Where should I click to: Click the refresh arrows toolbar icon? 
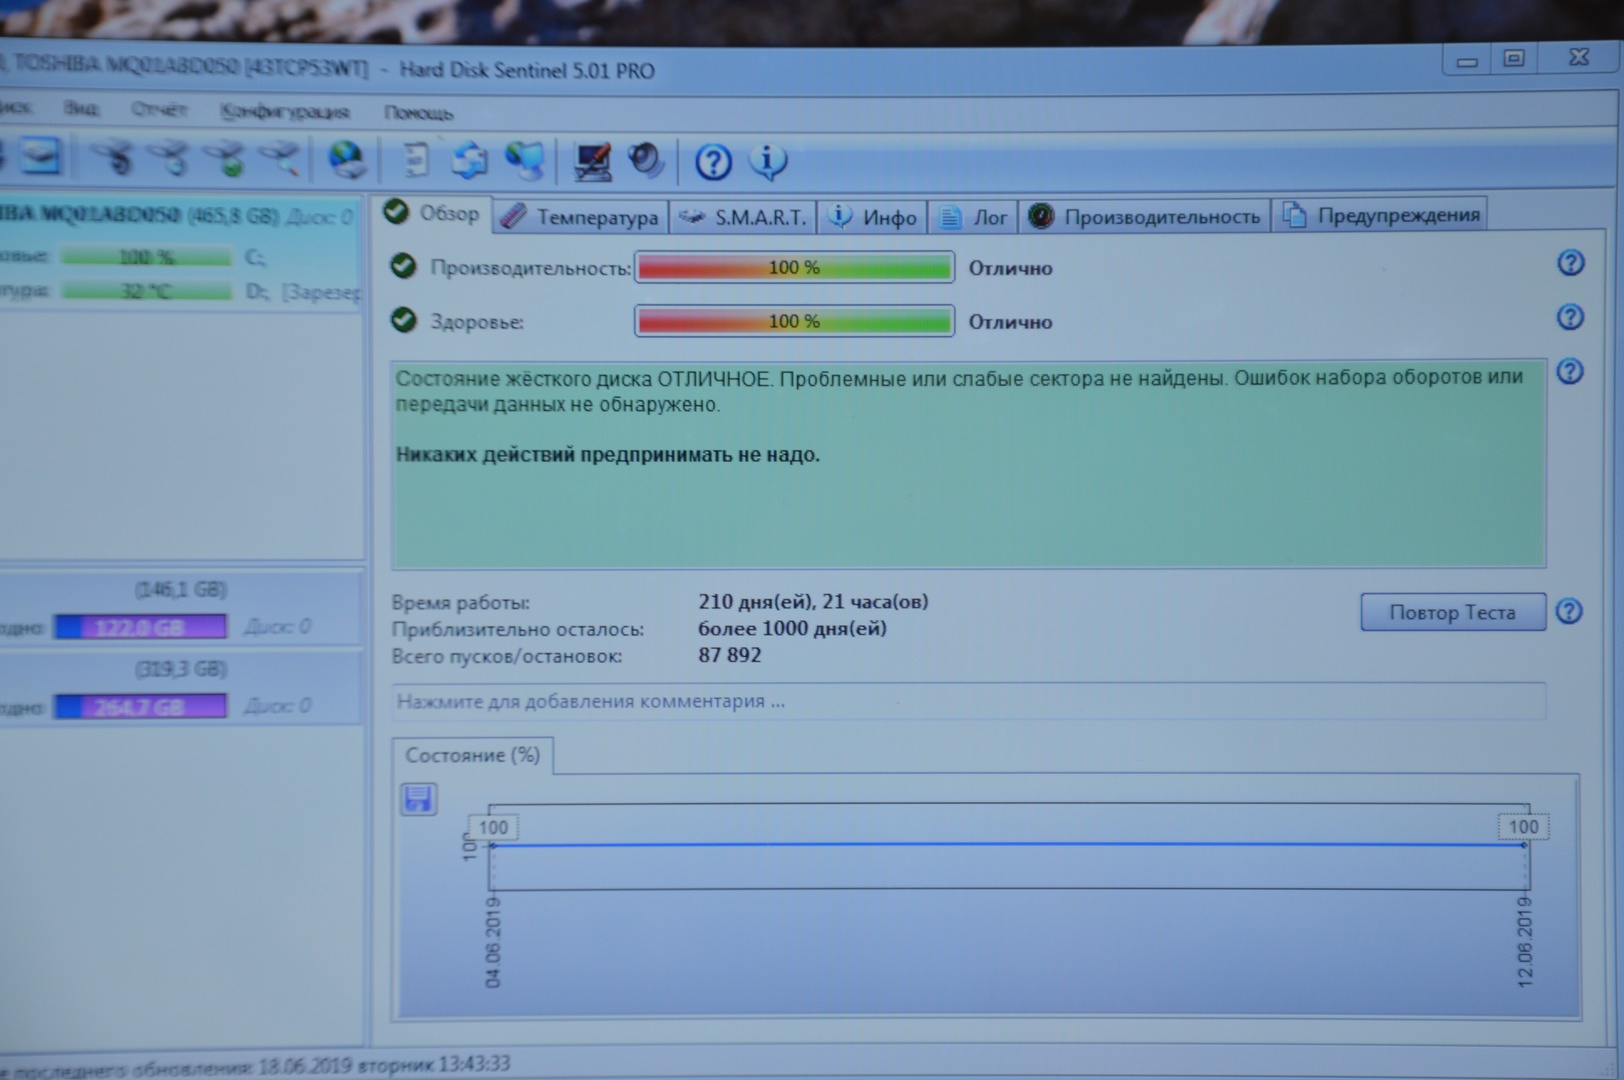tap(469, 160)
